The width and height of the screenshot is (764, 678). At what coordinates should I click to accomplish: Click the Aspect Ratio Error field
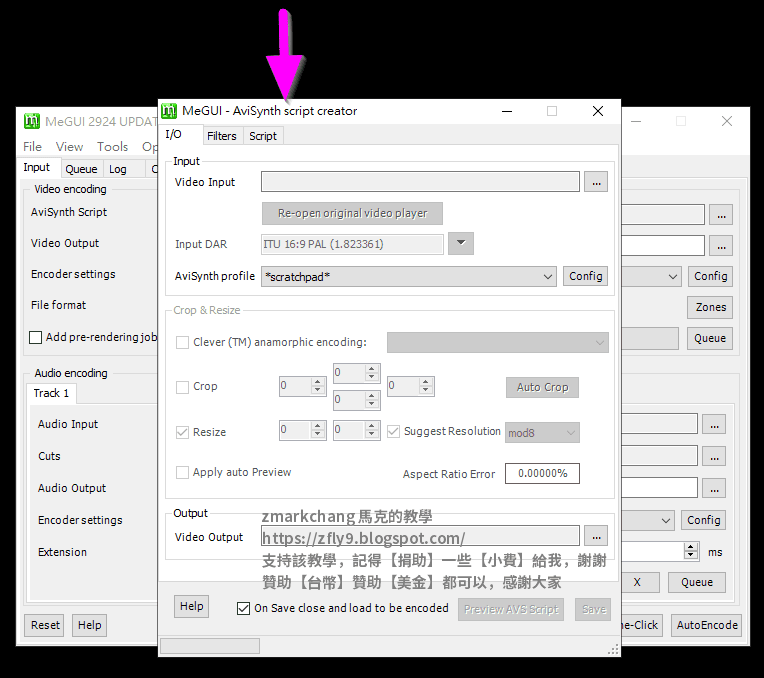[x=542, y=473]
